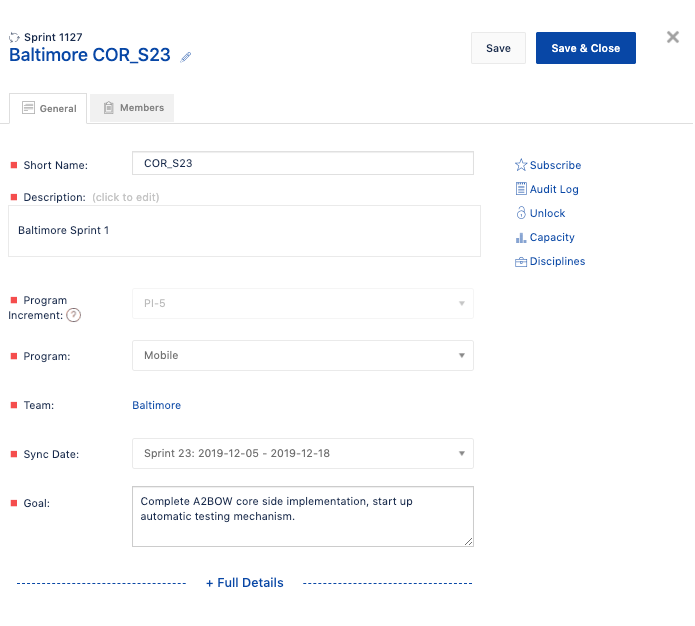Switch to the General tab
This screenshot has width=695, height=626.
tap(48, 108)
